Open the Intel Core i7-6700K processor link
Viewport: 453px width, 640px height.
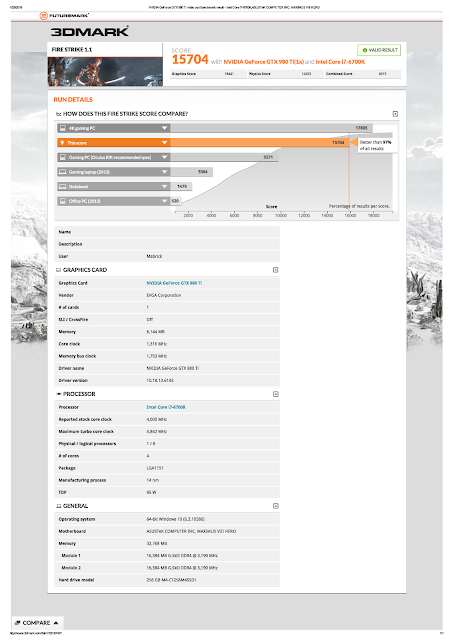tap(166, 407)
